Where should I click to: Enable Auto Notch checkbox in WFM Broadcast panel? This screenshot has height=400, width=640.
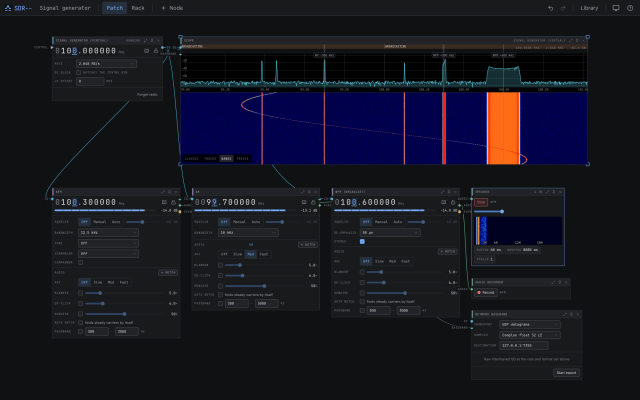pos(362,302)
